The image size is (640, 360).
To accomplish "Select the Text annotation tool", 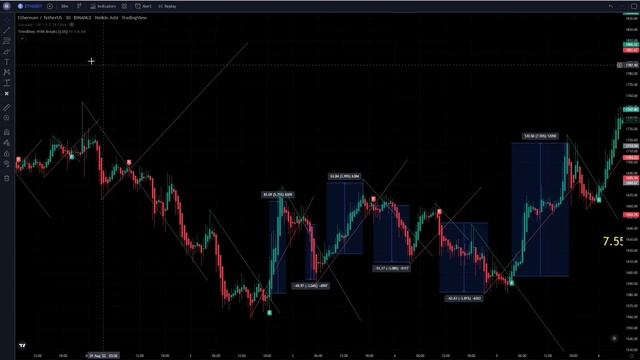I will 7,62.
